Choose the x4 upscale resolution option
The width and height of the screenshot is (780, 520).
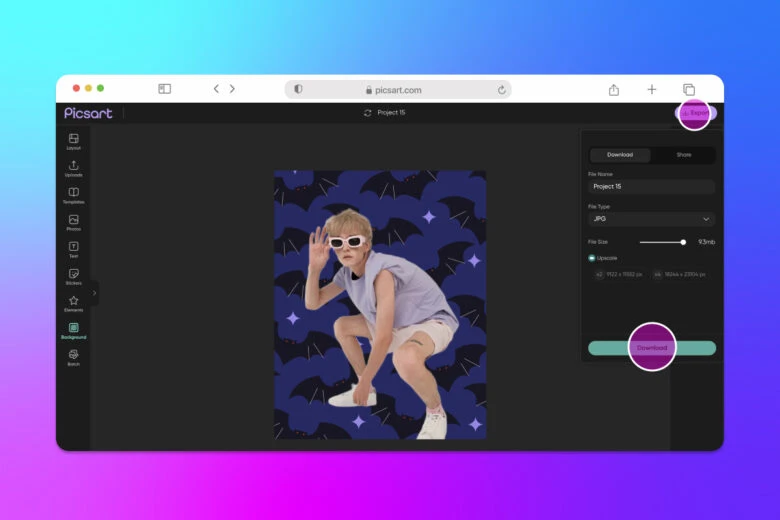point(680,274)
